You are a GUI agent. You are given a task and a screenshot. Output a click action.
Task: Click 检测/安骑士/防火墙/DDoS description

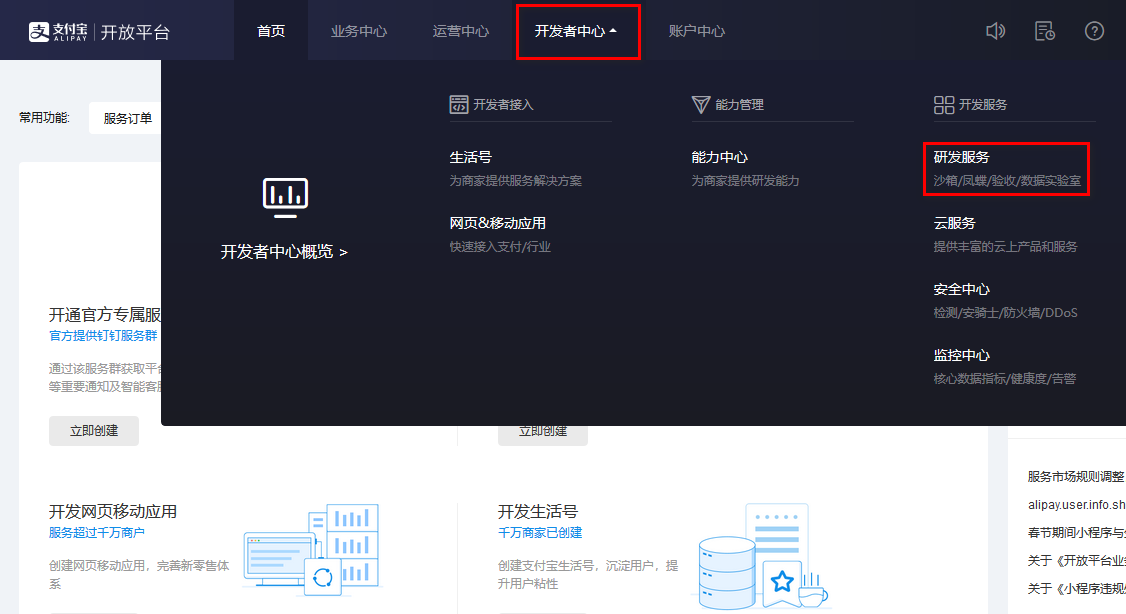tap(1005, 313)
